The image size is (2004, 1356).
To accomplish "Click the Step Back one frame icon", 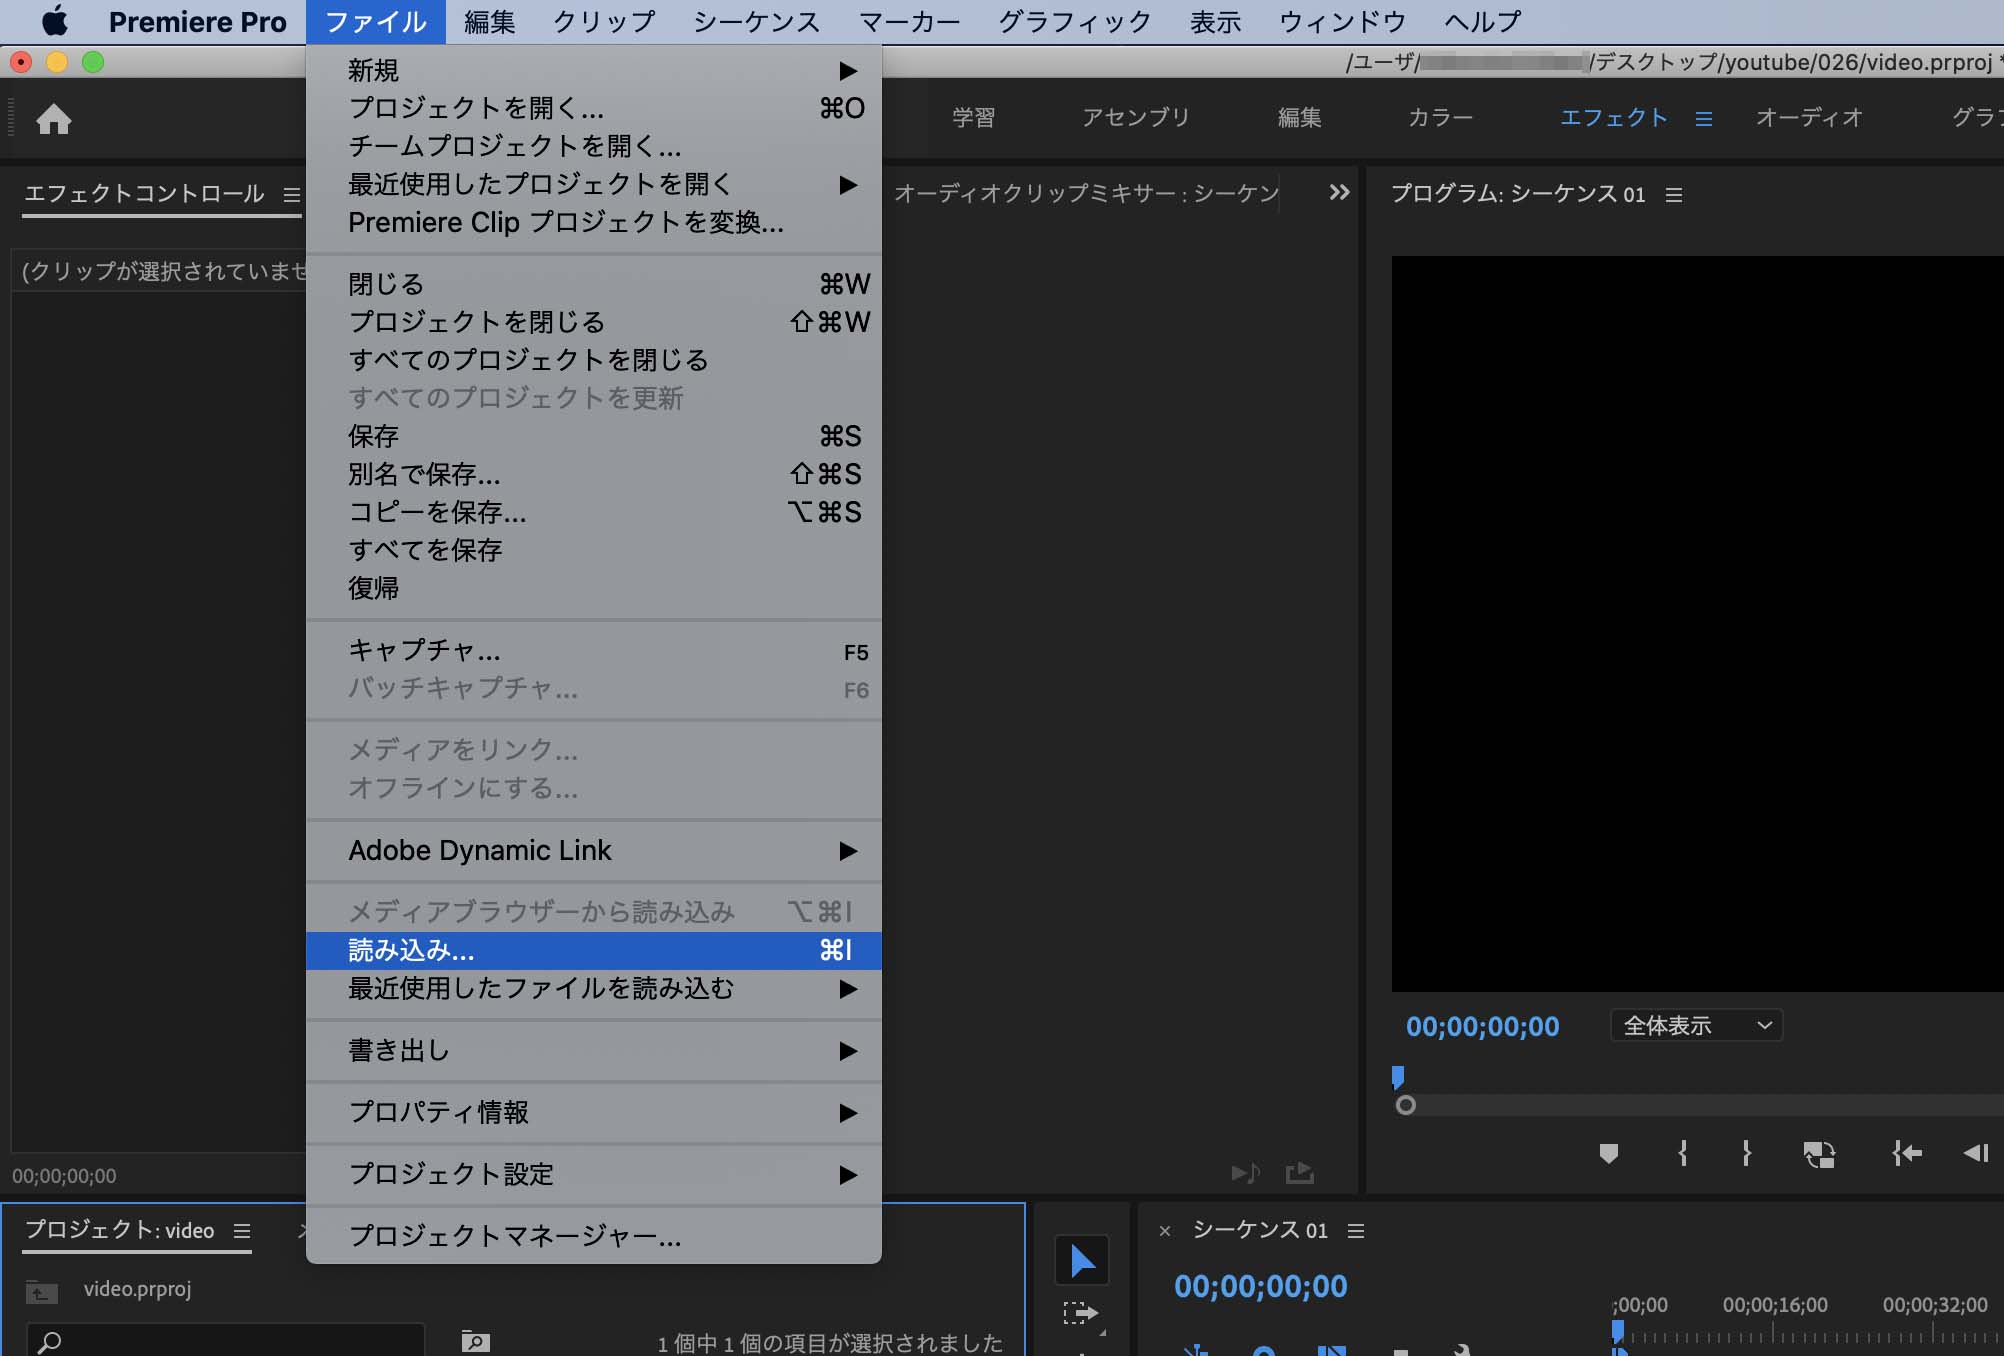I will [1976, 1154].
